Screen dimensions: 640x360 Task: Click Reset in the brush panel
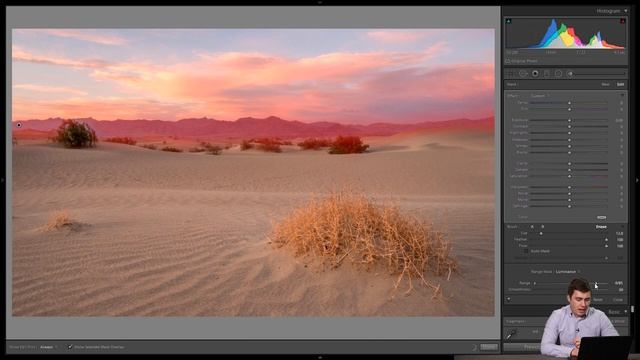(598, 300)
